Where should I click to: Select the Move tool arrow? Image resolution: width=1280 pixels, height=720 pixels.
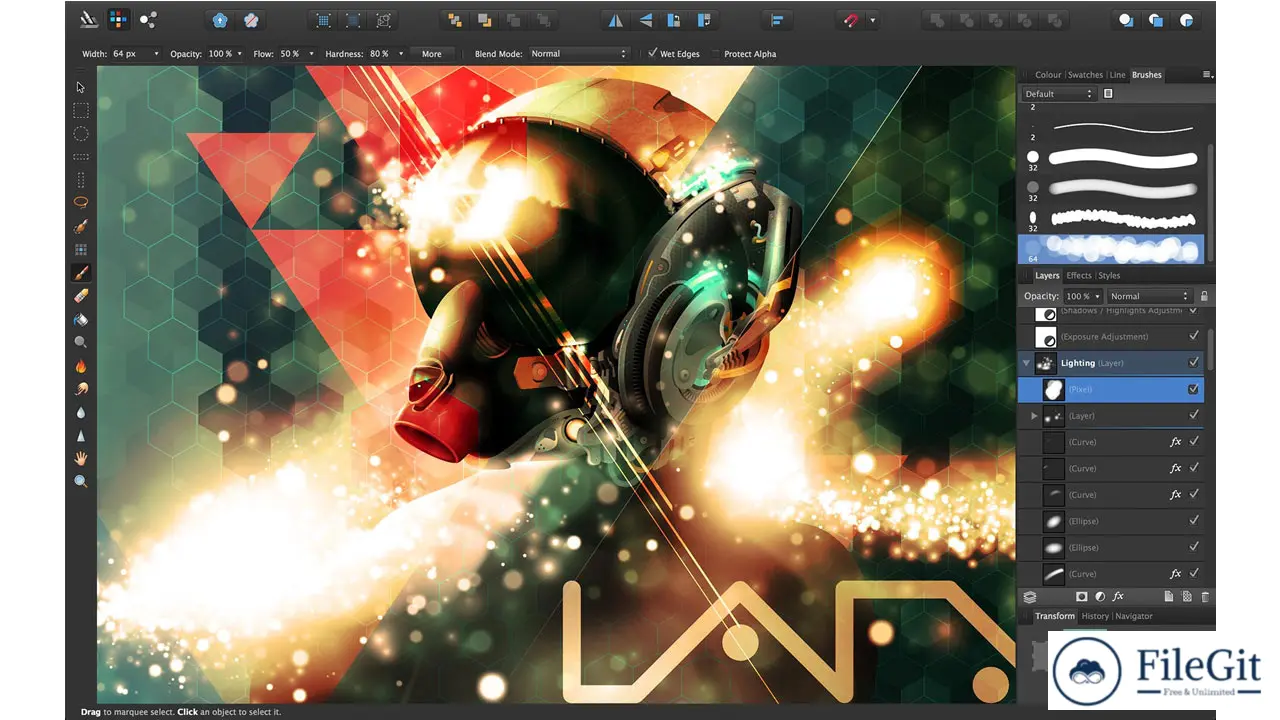click(x=81, y=87)
